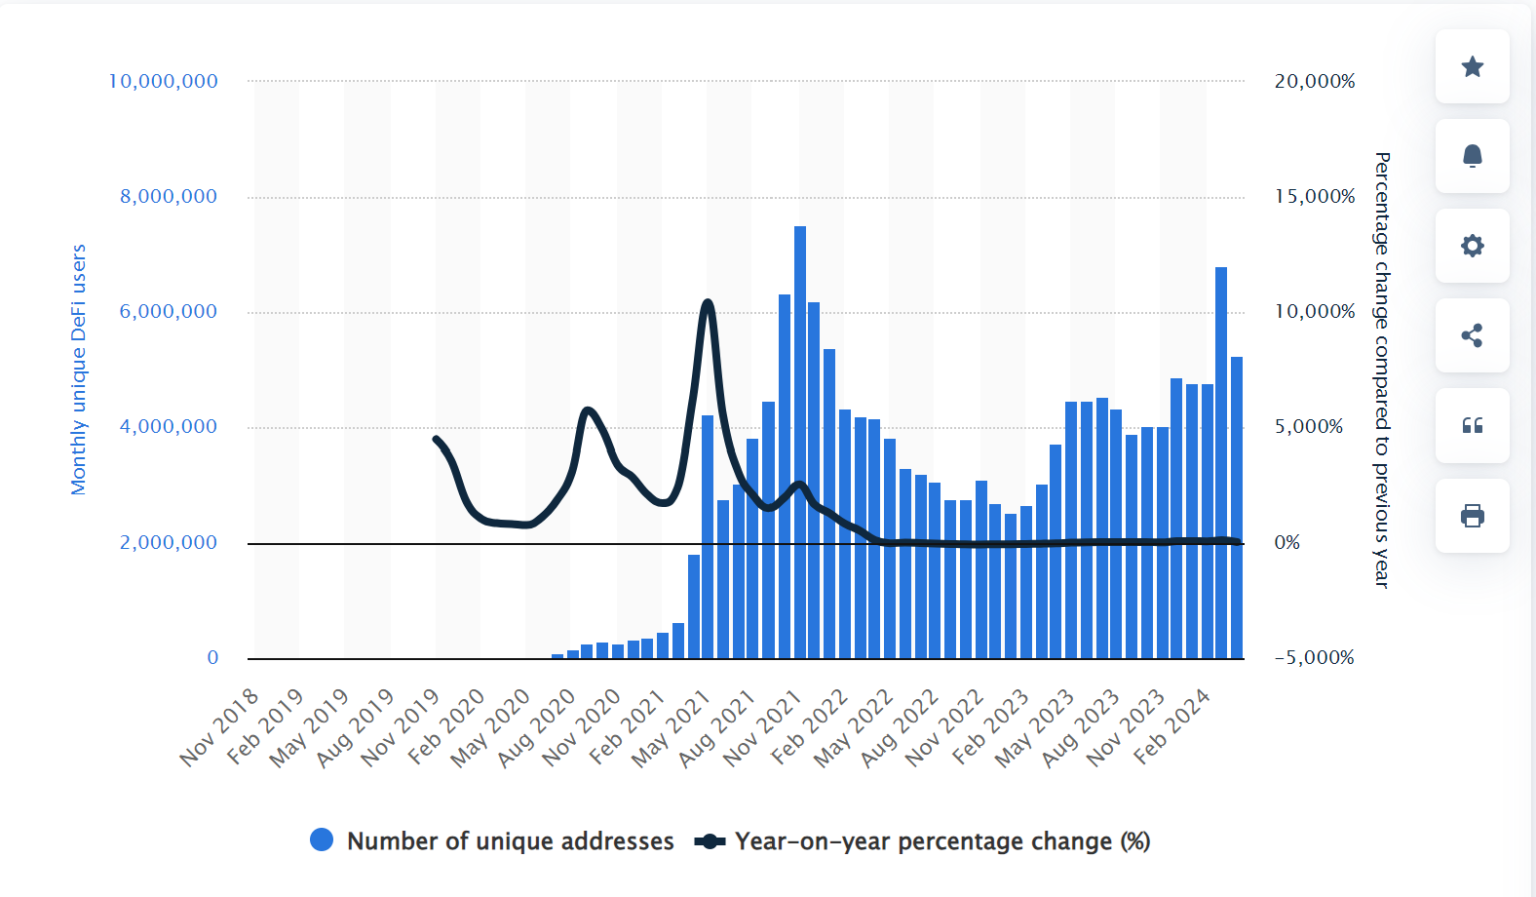Click the share icon for this chart
This screenshot has width=1536, height=897.
pyautogui.click(x=1471, y=336)
